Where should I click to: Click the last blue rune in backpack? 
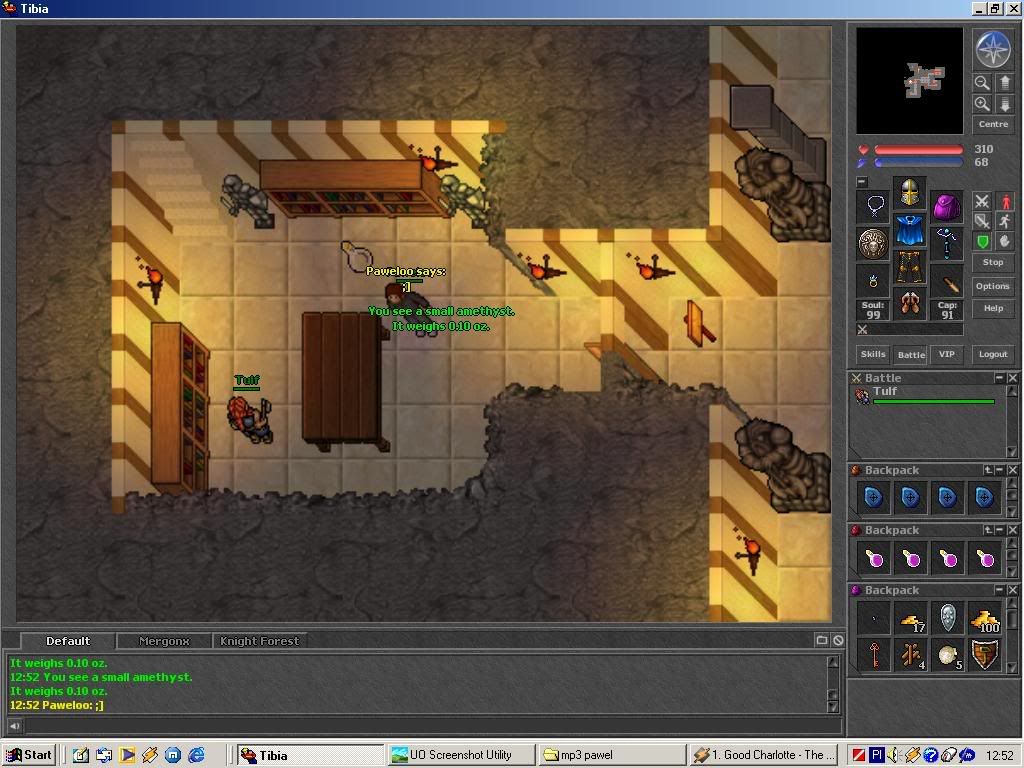984,498
